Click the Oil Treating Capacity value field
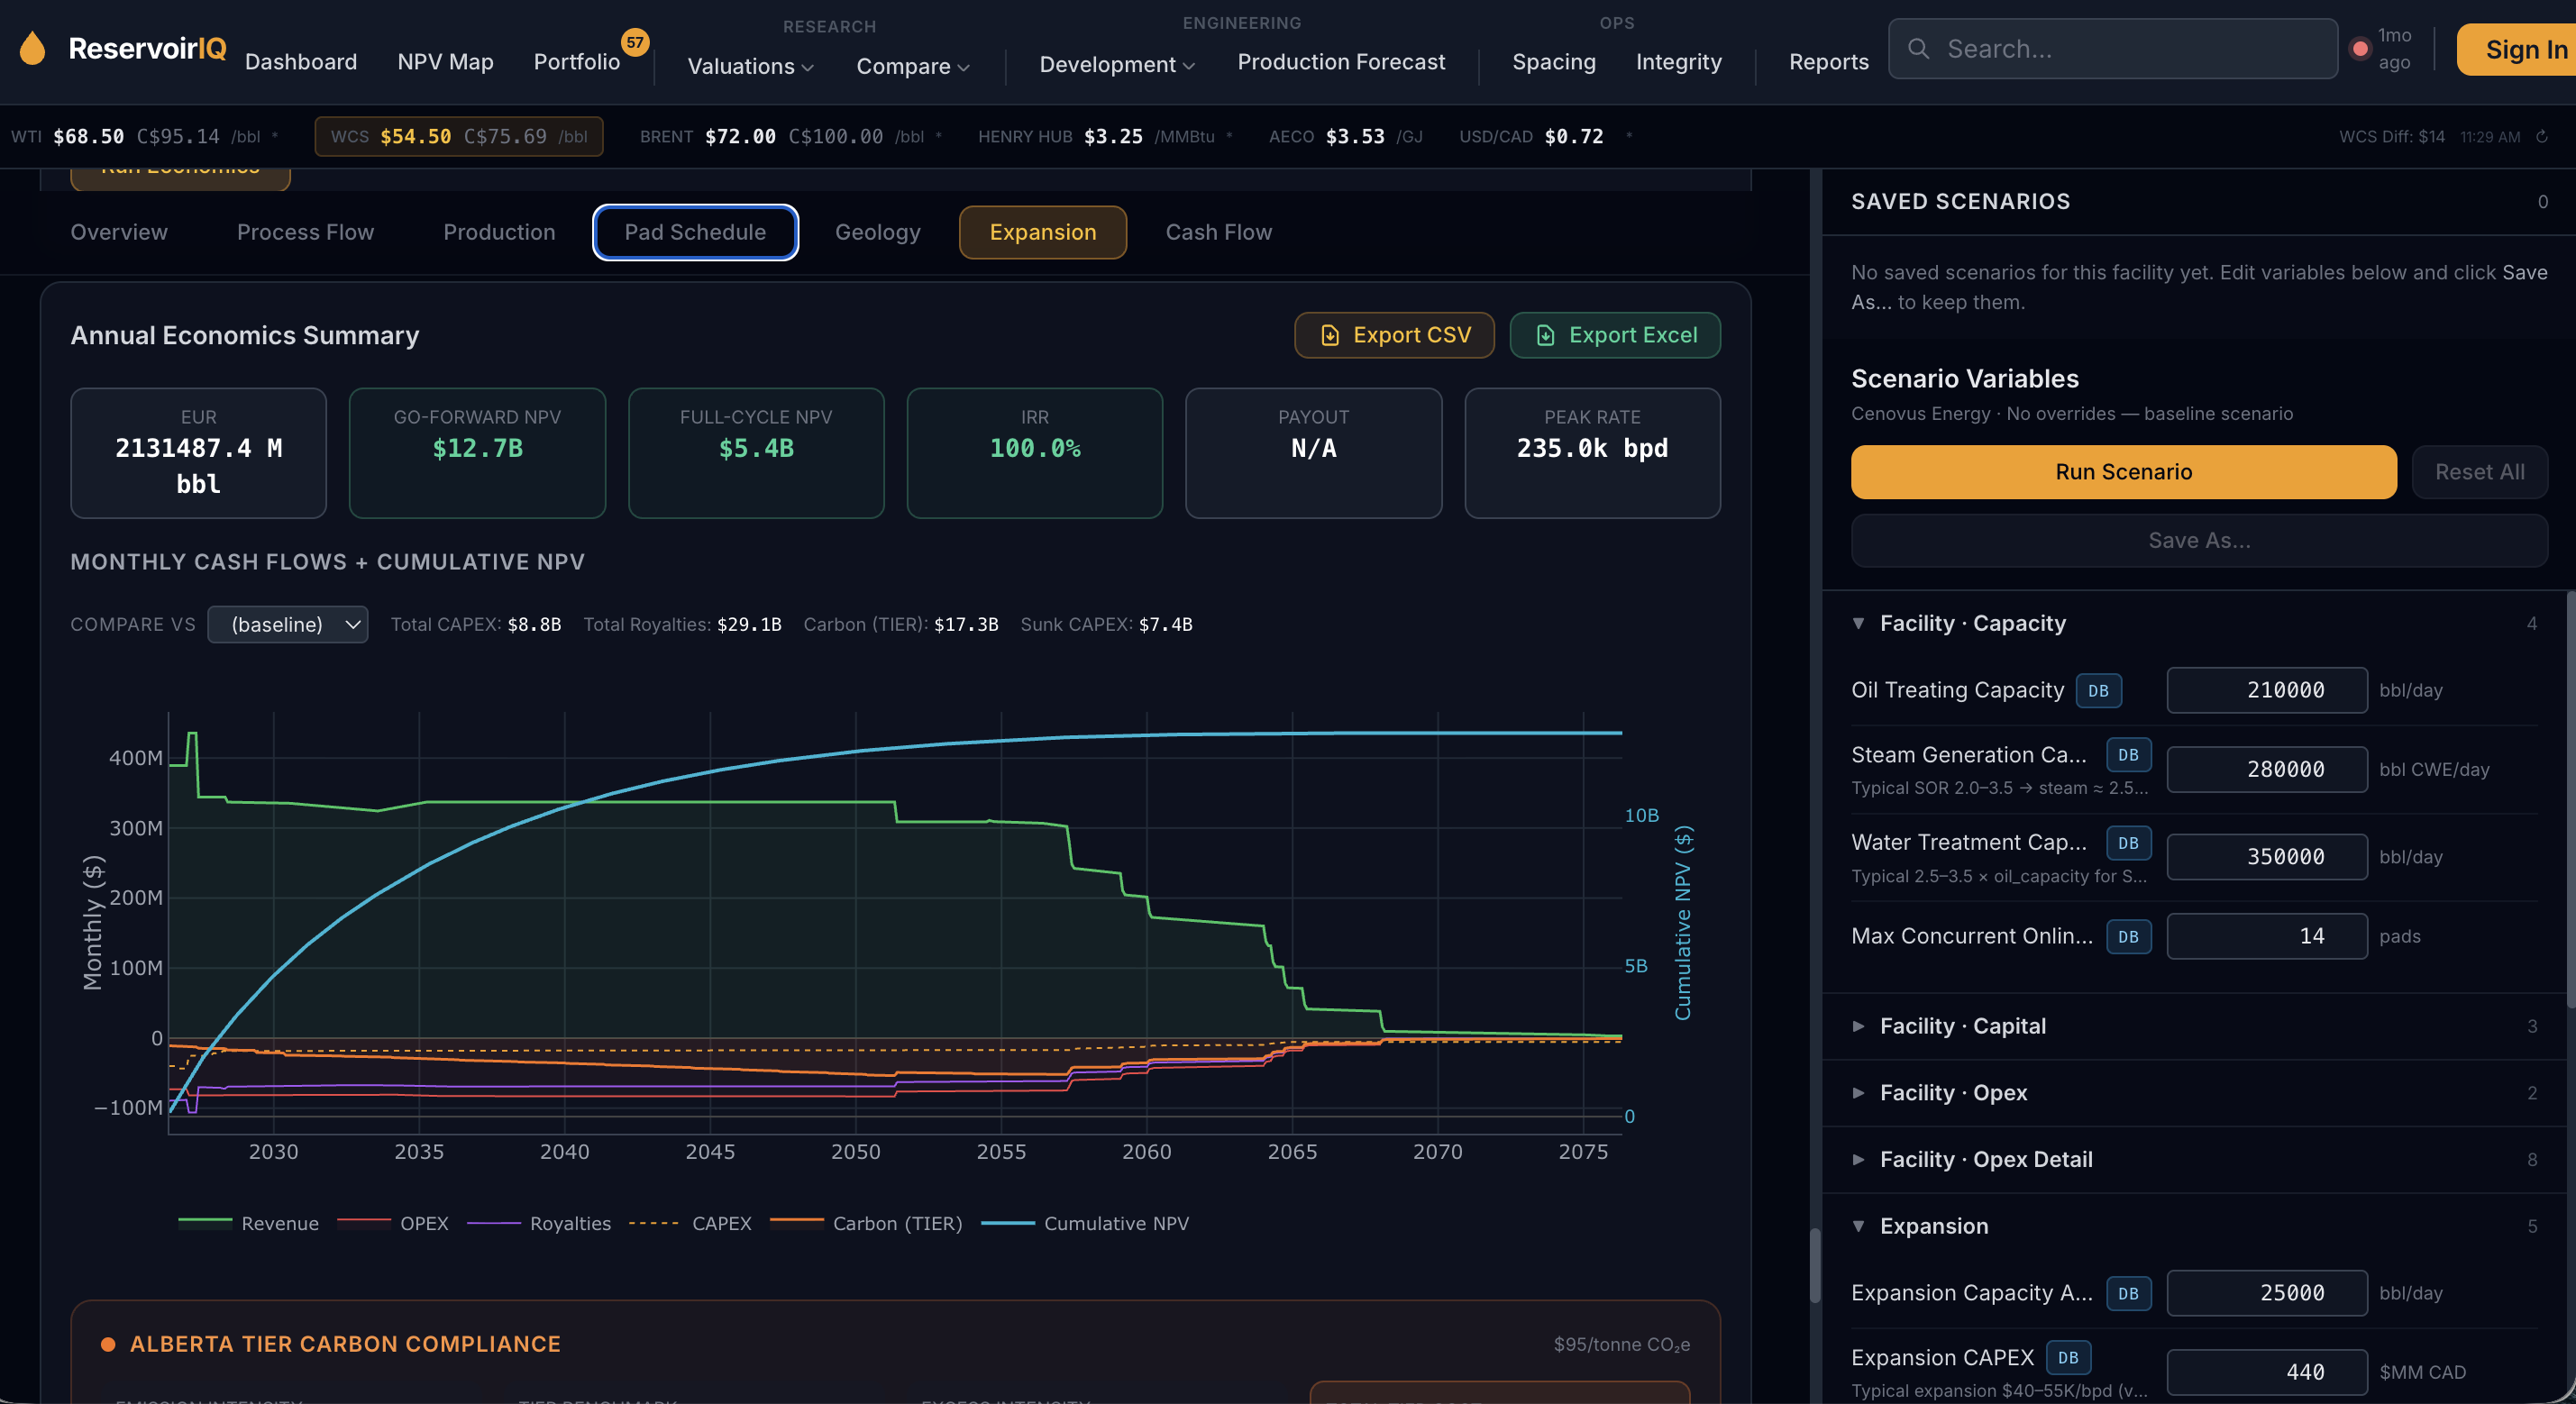 click(x=2266, y=690)
